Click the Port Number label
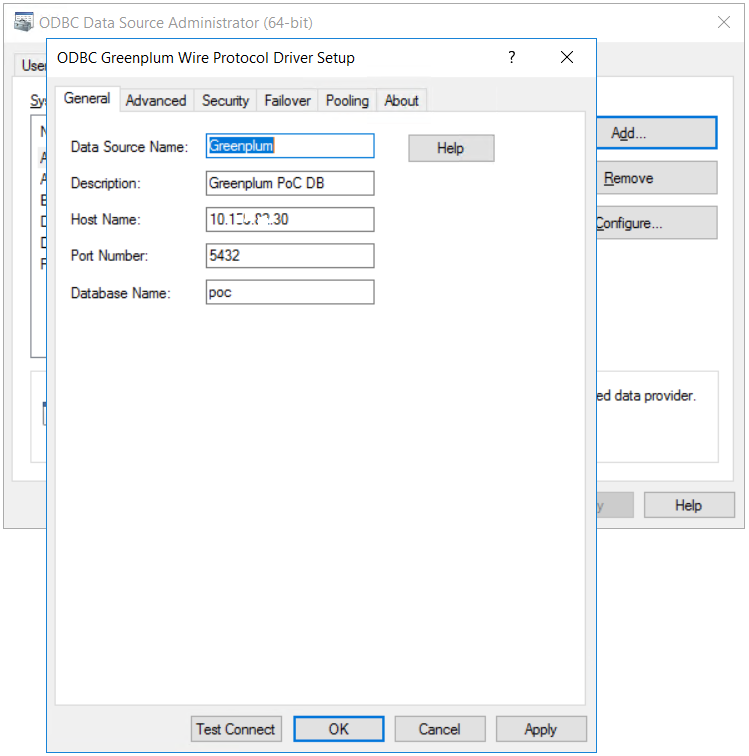 click(109, 256)
